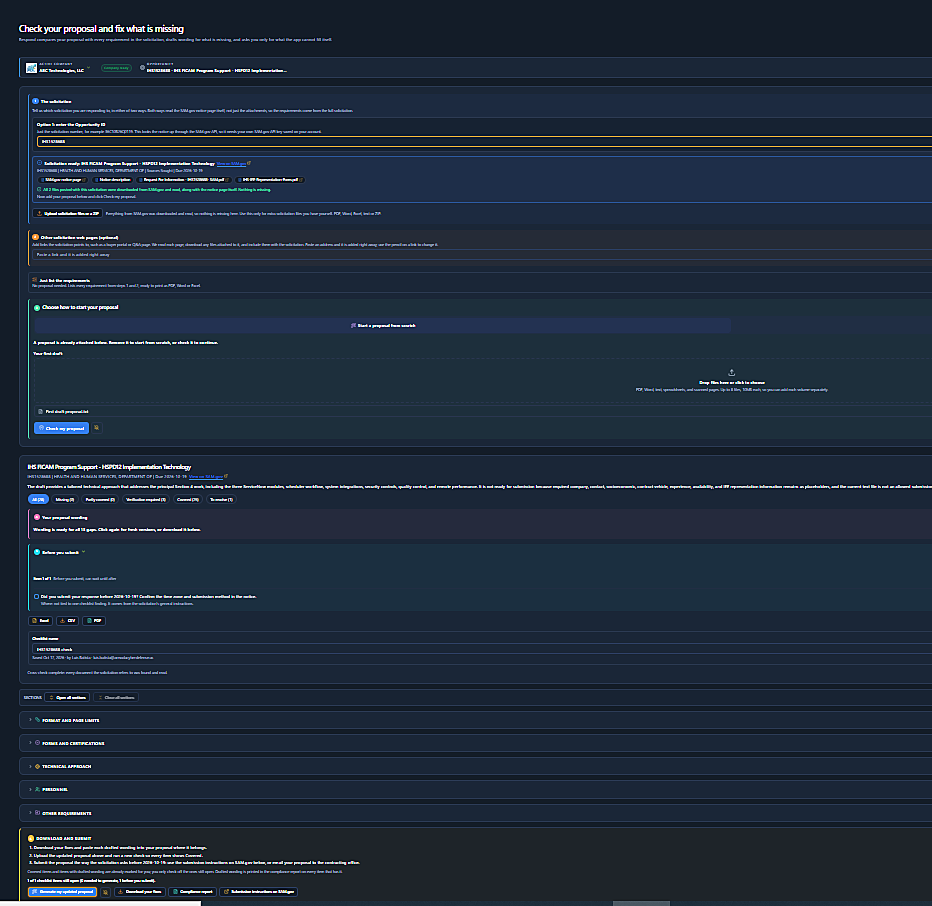Click the Format and Page Limits paperclip icon
932x906 pixels.
coord(37,720)
